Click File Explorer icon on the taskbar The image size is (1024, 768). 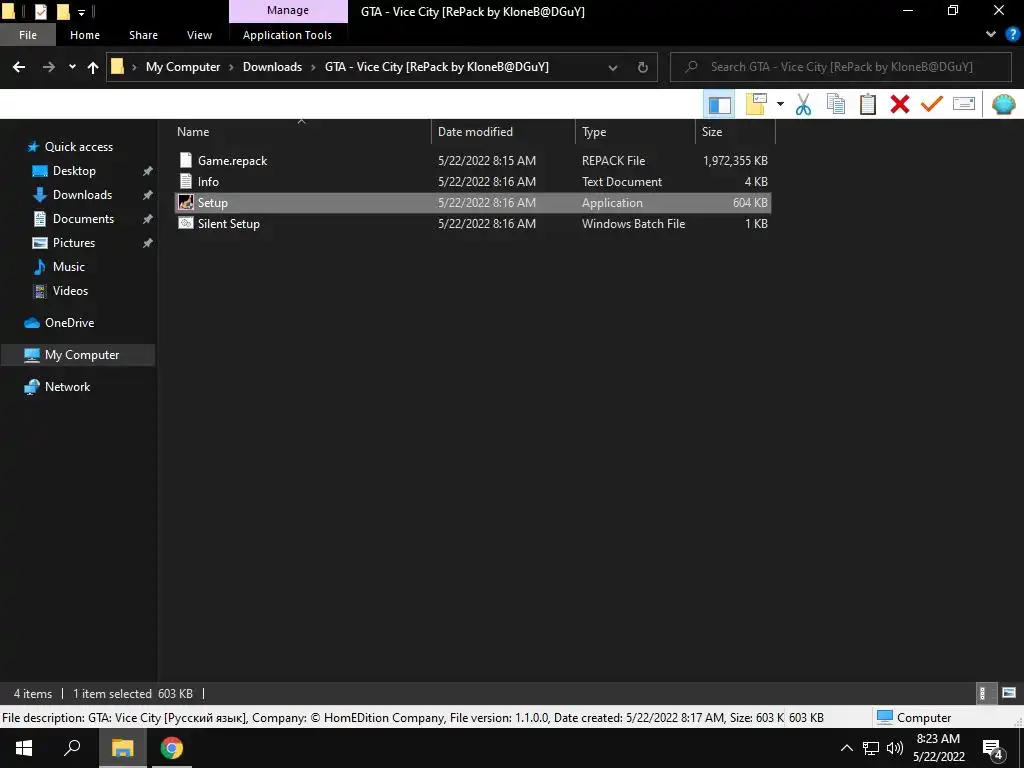pyautogui.click(x=122, y=748)
